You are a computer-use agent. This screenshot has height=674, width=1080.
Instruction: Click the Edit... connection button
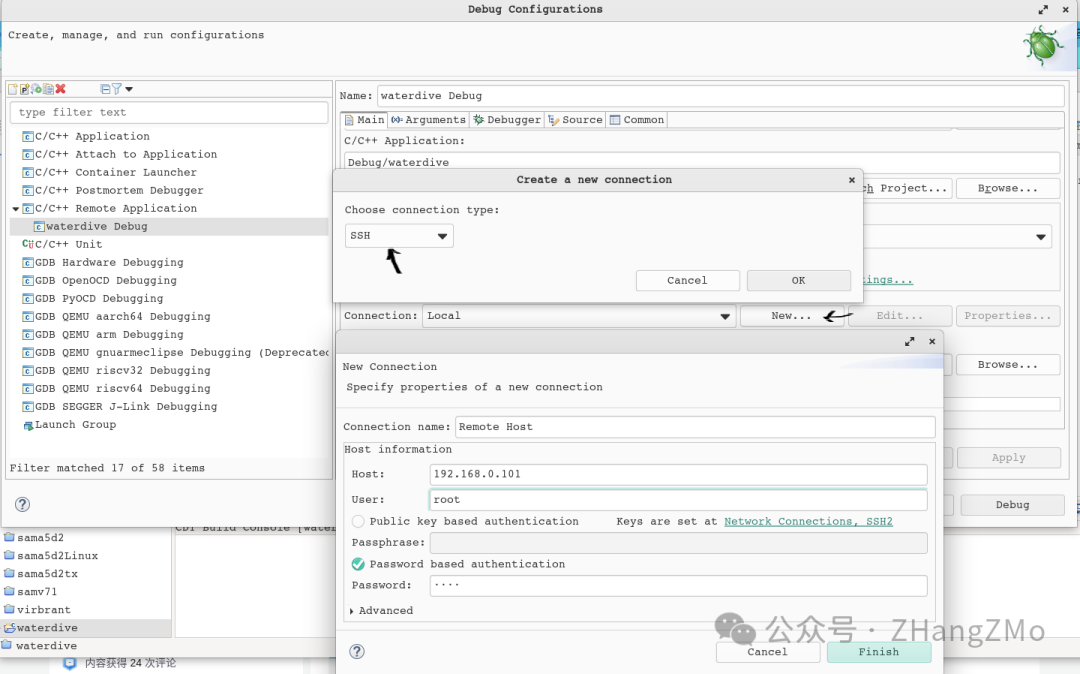pos(900,316)
